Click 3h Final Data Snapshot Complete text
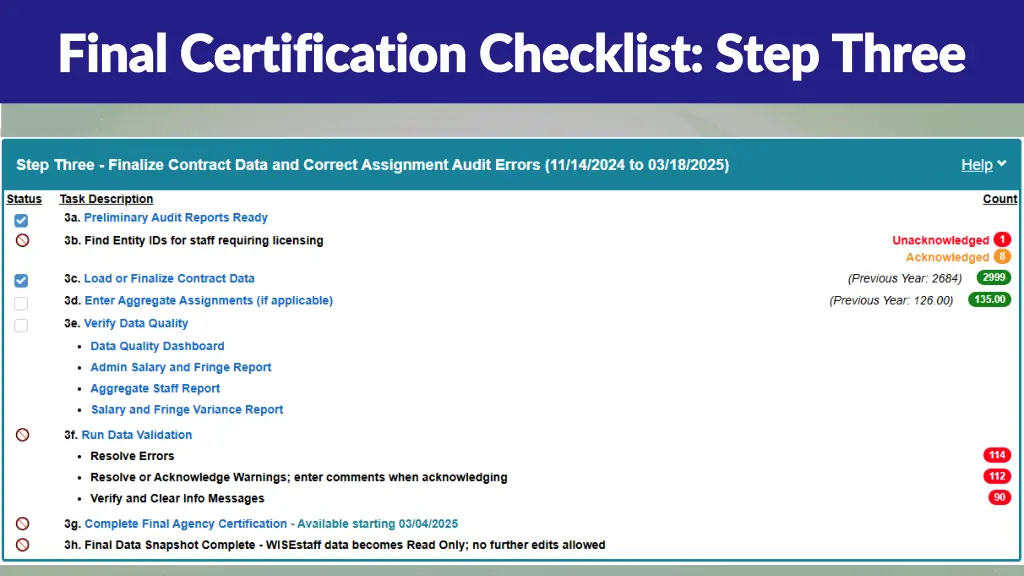This screenshot has width=1024, height=576. pos(334,545)
